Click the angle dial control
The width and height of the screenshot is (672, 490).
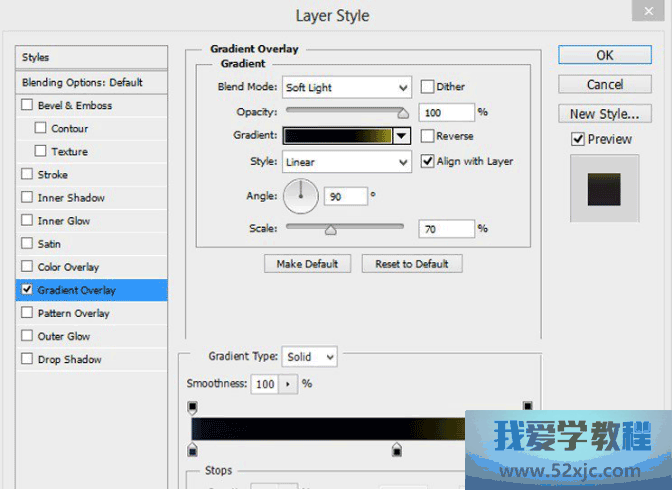coord(300,196)
